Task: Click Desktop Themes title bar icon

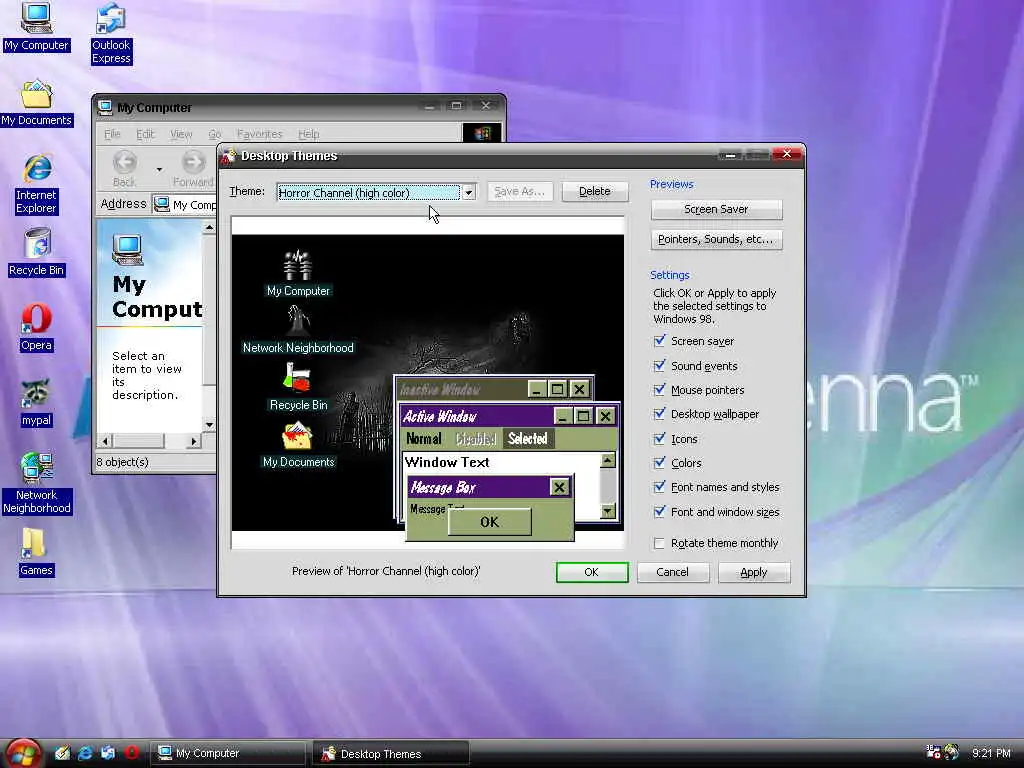Action: (x=229, y=156)
